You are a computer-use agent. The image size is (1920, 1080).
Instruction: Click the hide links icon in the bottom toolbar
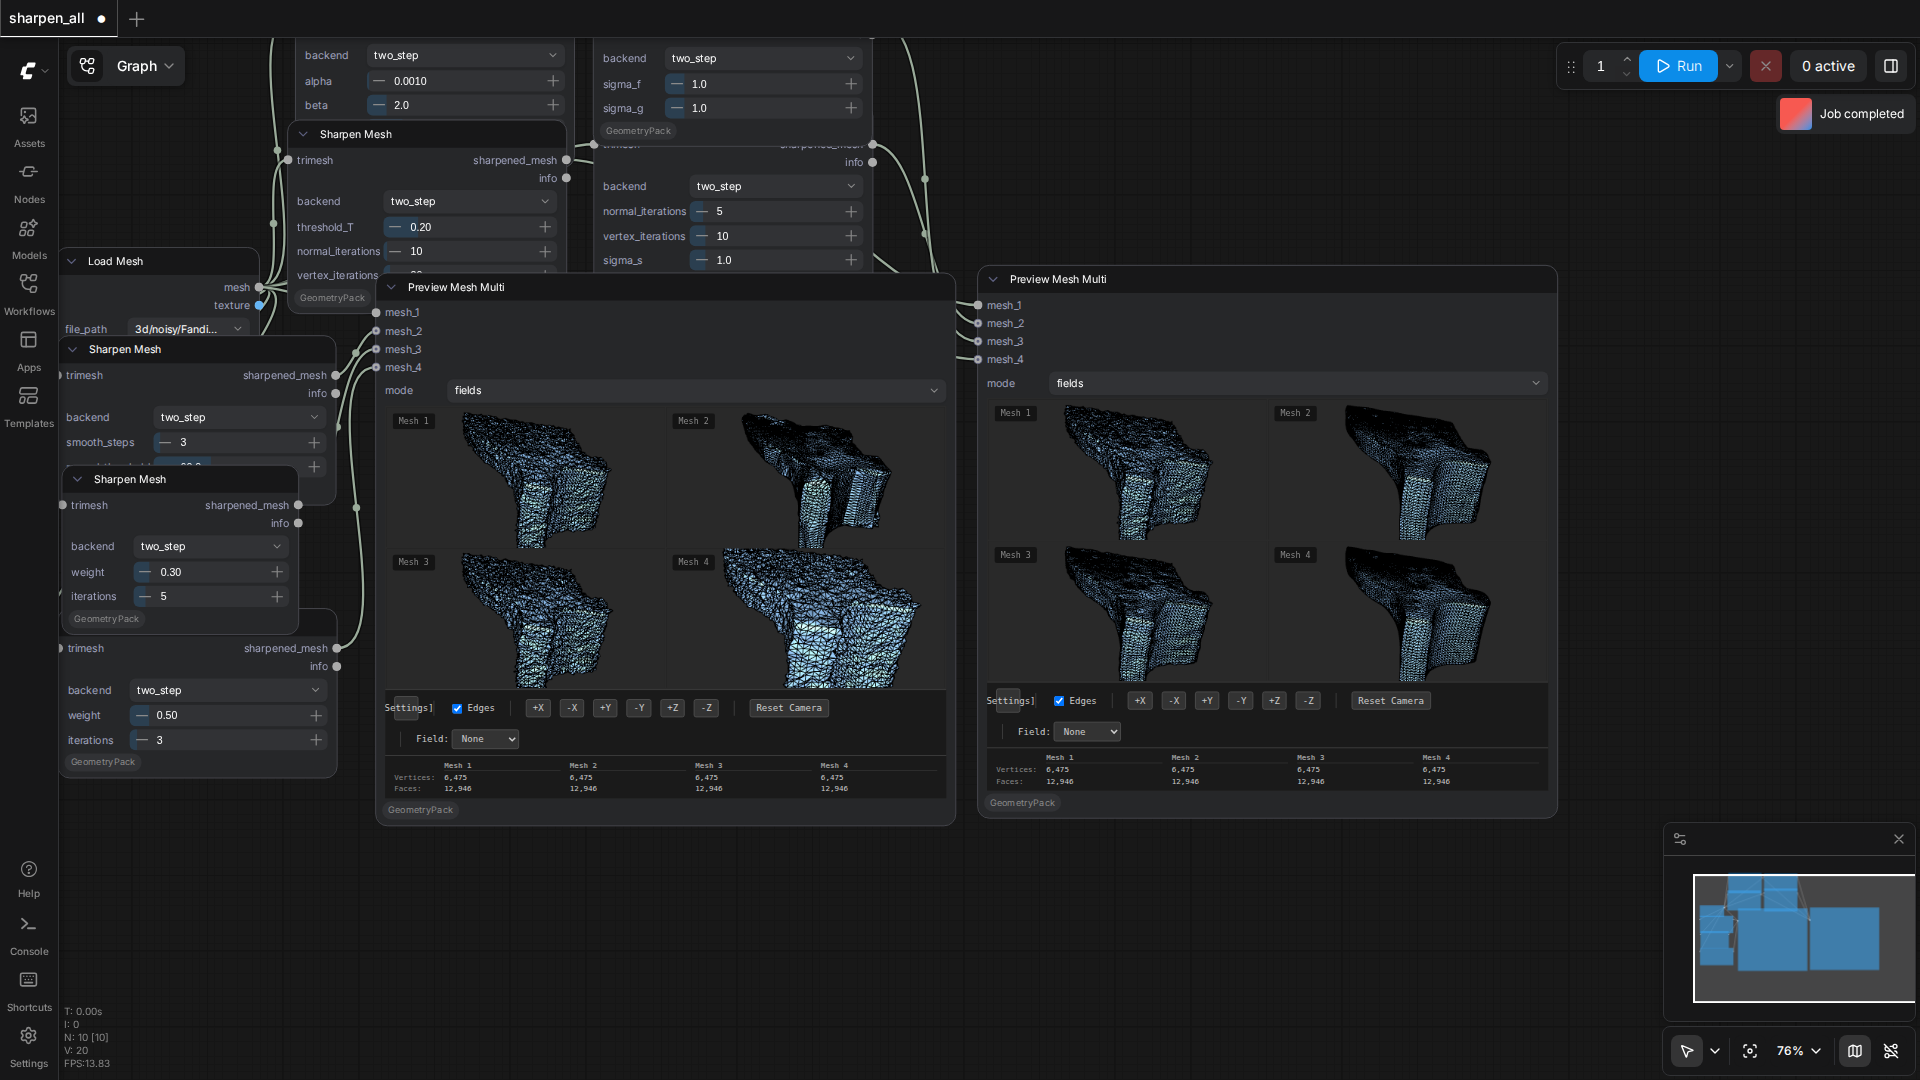1891,1051
